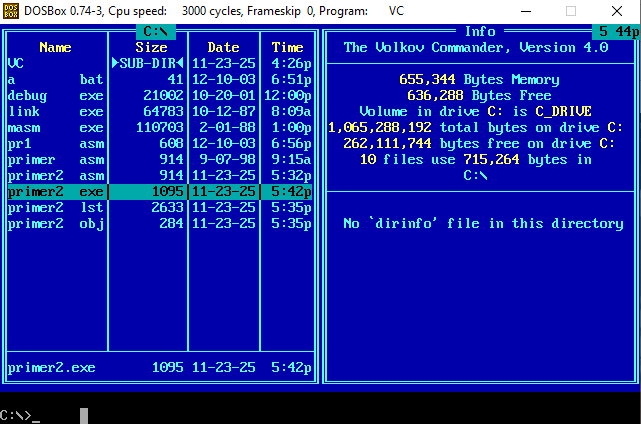Click '10 files use 715,264 bytes' line
Image resolution: width=641 pixels, height=424 pixels.
pos(476,159)
